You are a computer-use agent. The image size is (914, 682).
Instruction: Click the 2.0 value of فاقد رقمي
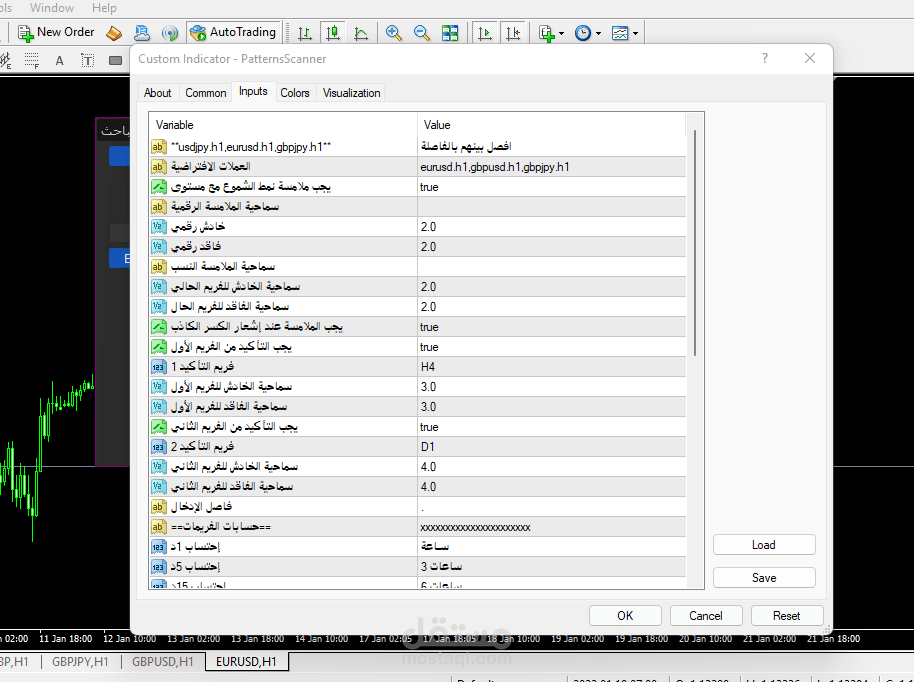coord(551,247)
